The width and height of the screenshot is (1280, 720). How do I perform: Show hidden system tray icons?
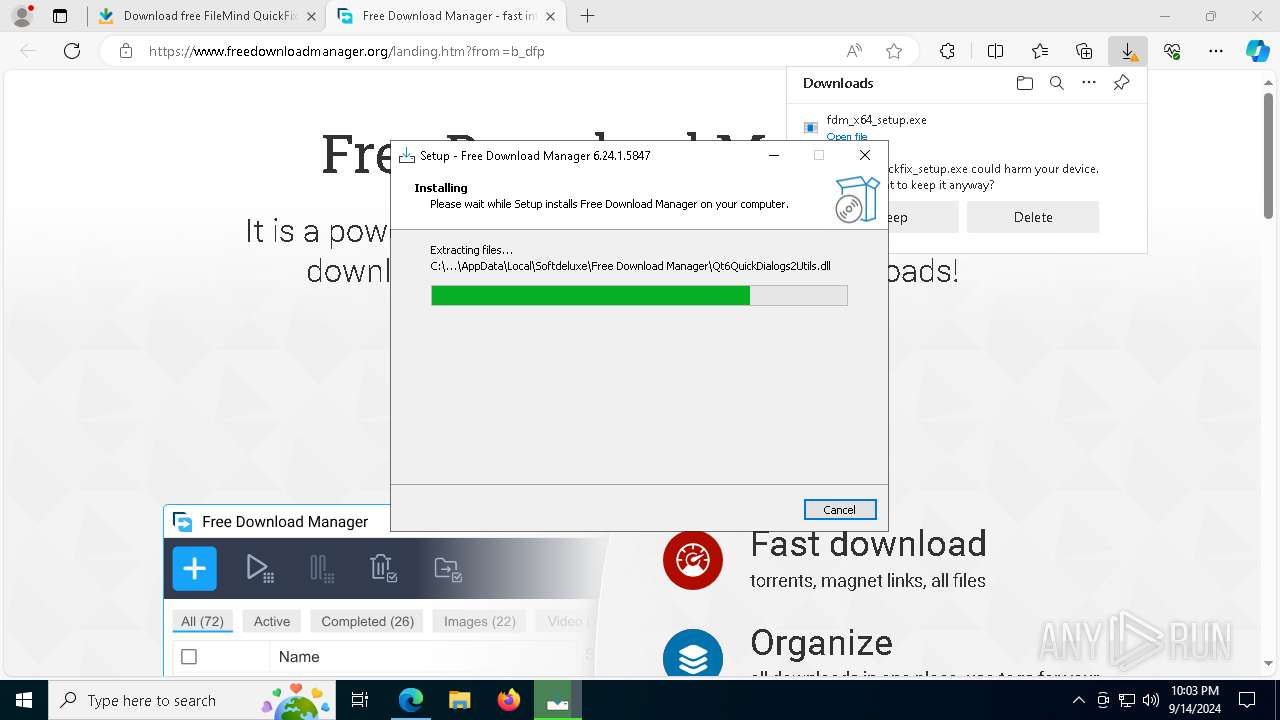1079,700
